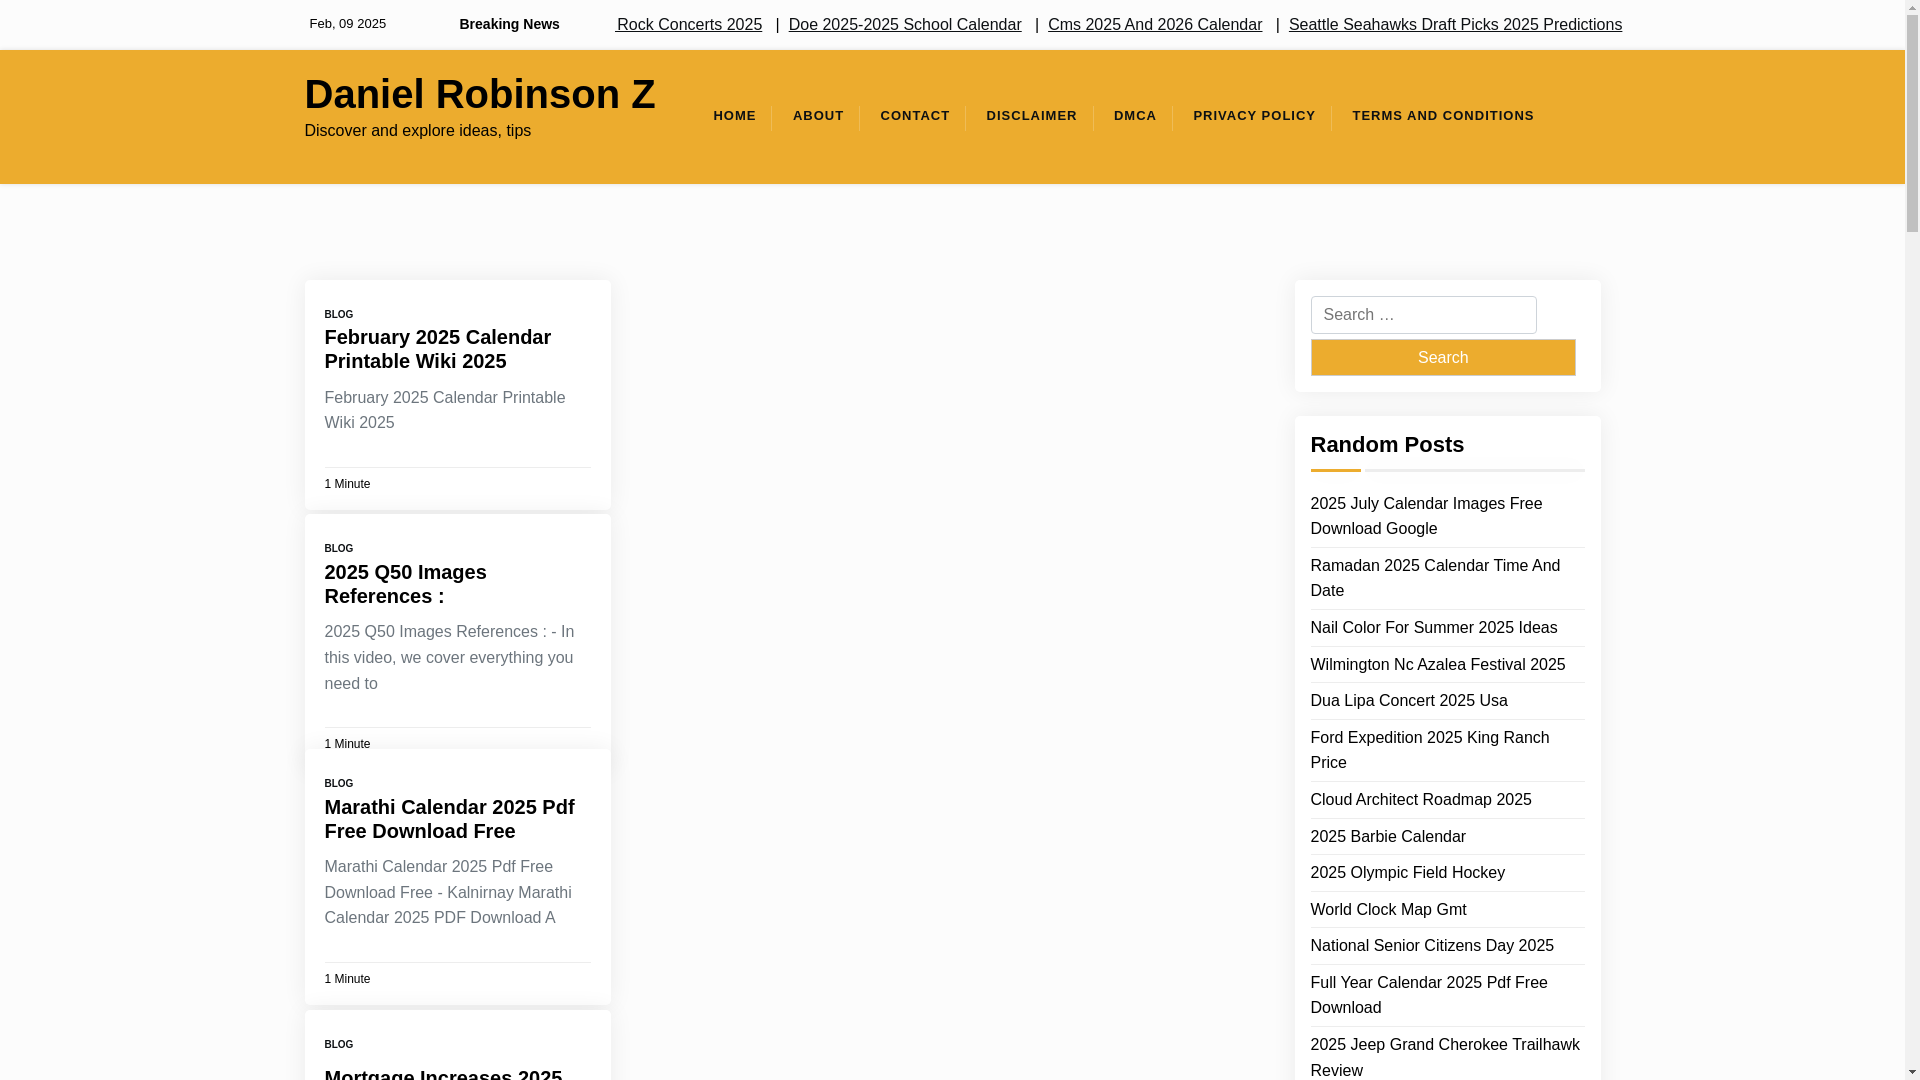Open Seattle Seahawks Draft Picks 2025 Predictions
Image resolution: width=1920 pixels, height=1080 pixels.
pos(1455,24)
